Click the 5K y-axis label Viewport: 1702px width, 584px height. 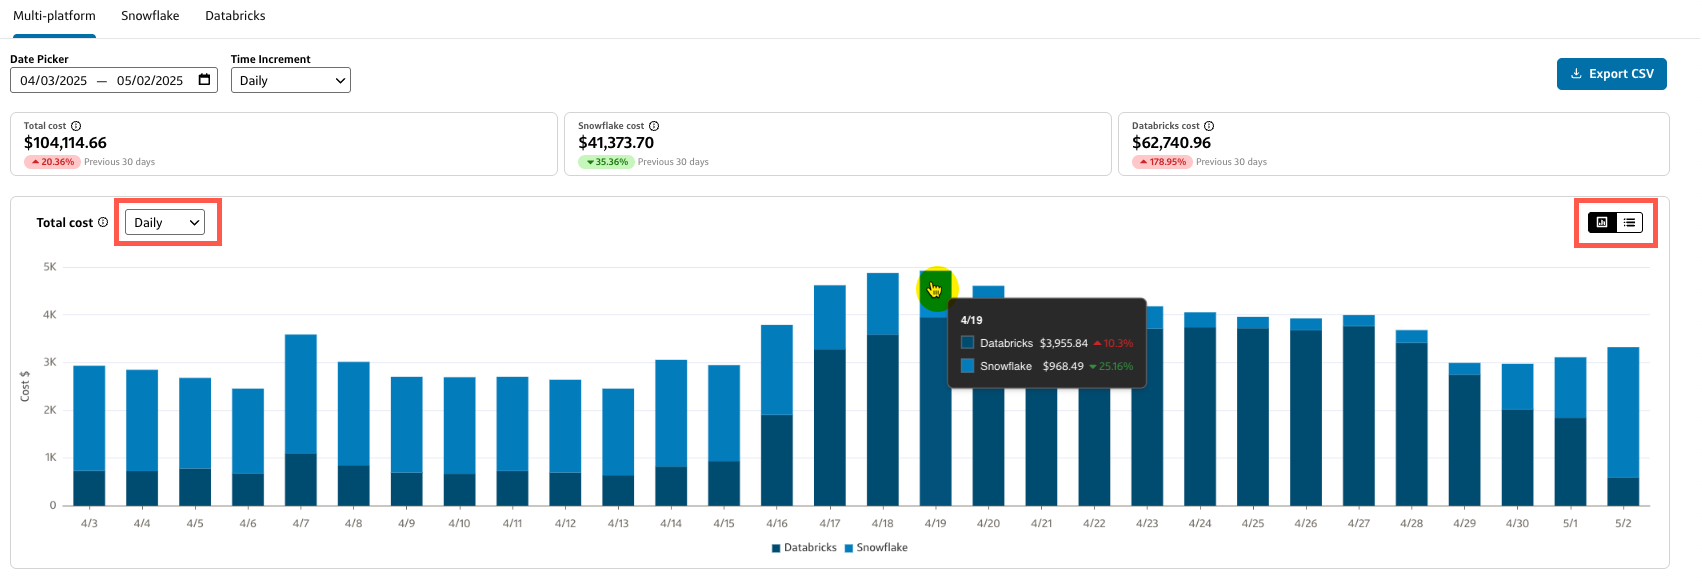click(50, 267)
